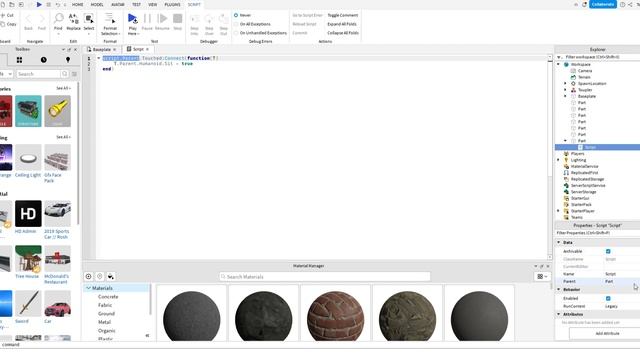Click the Play Here button
640x360 pixels.
pos(133,24)
